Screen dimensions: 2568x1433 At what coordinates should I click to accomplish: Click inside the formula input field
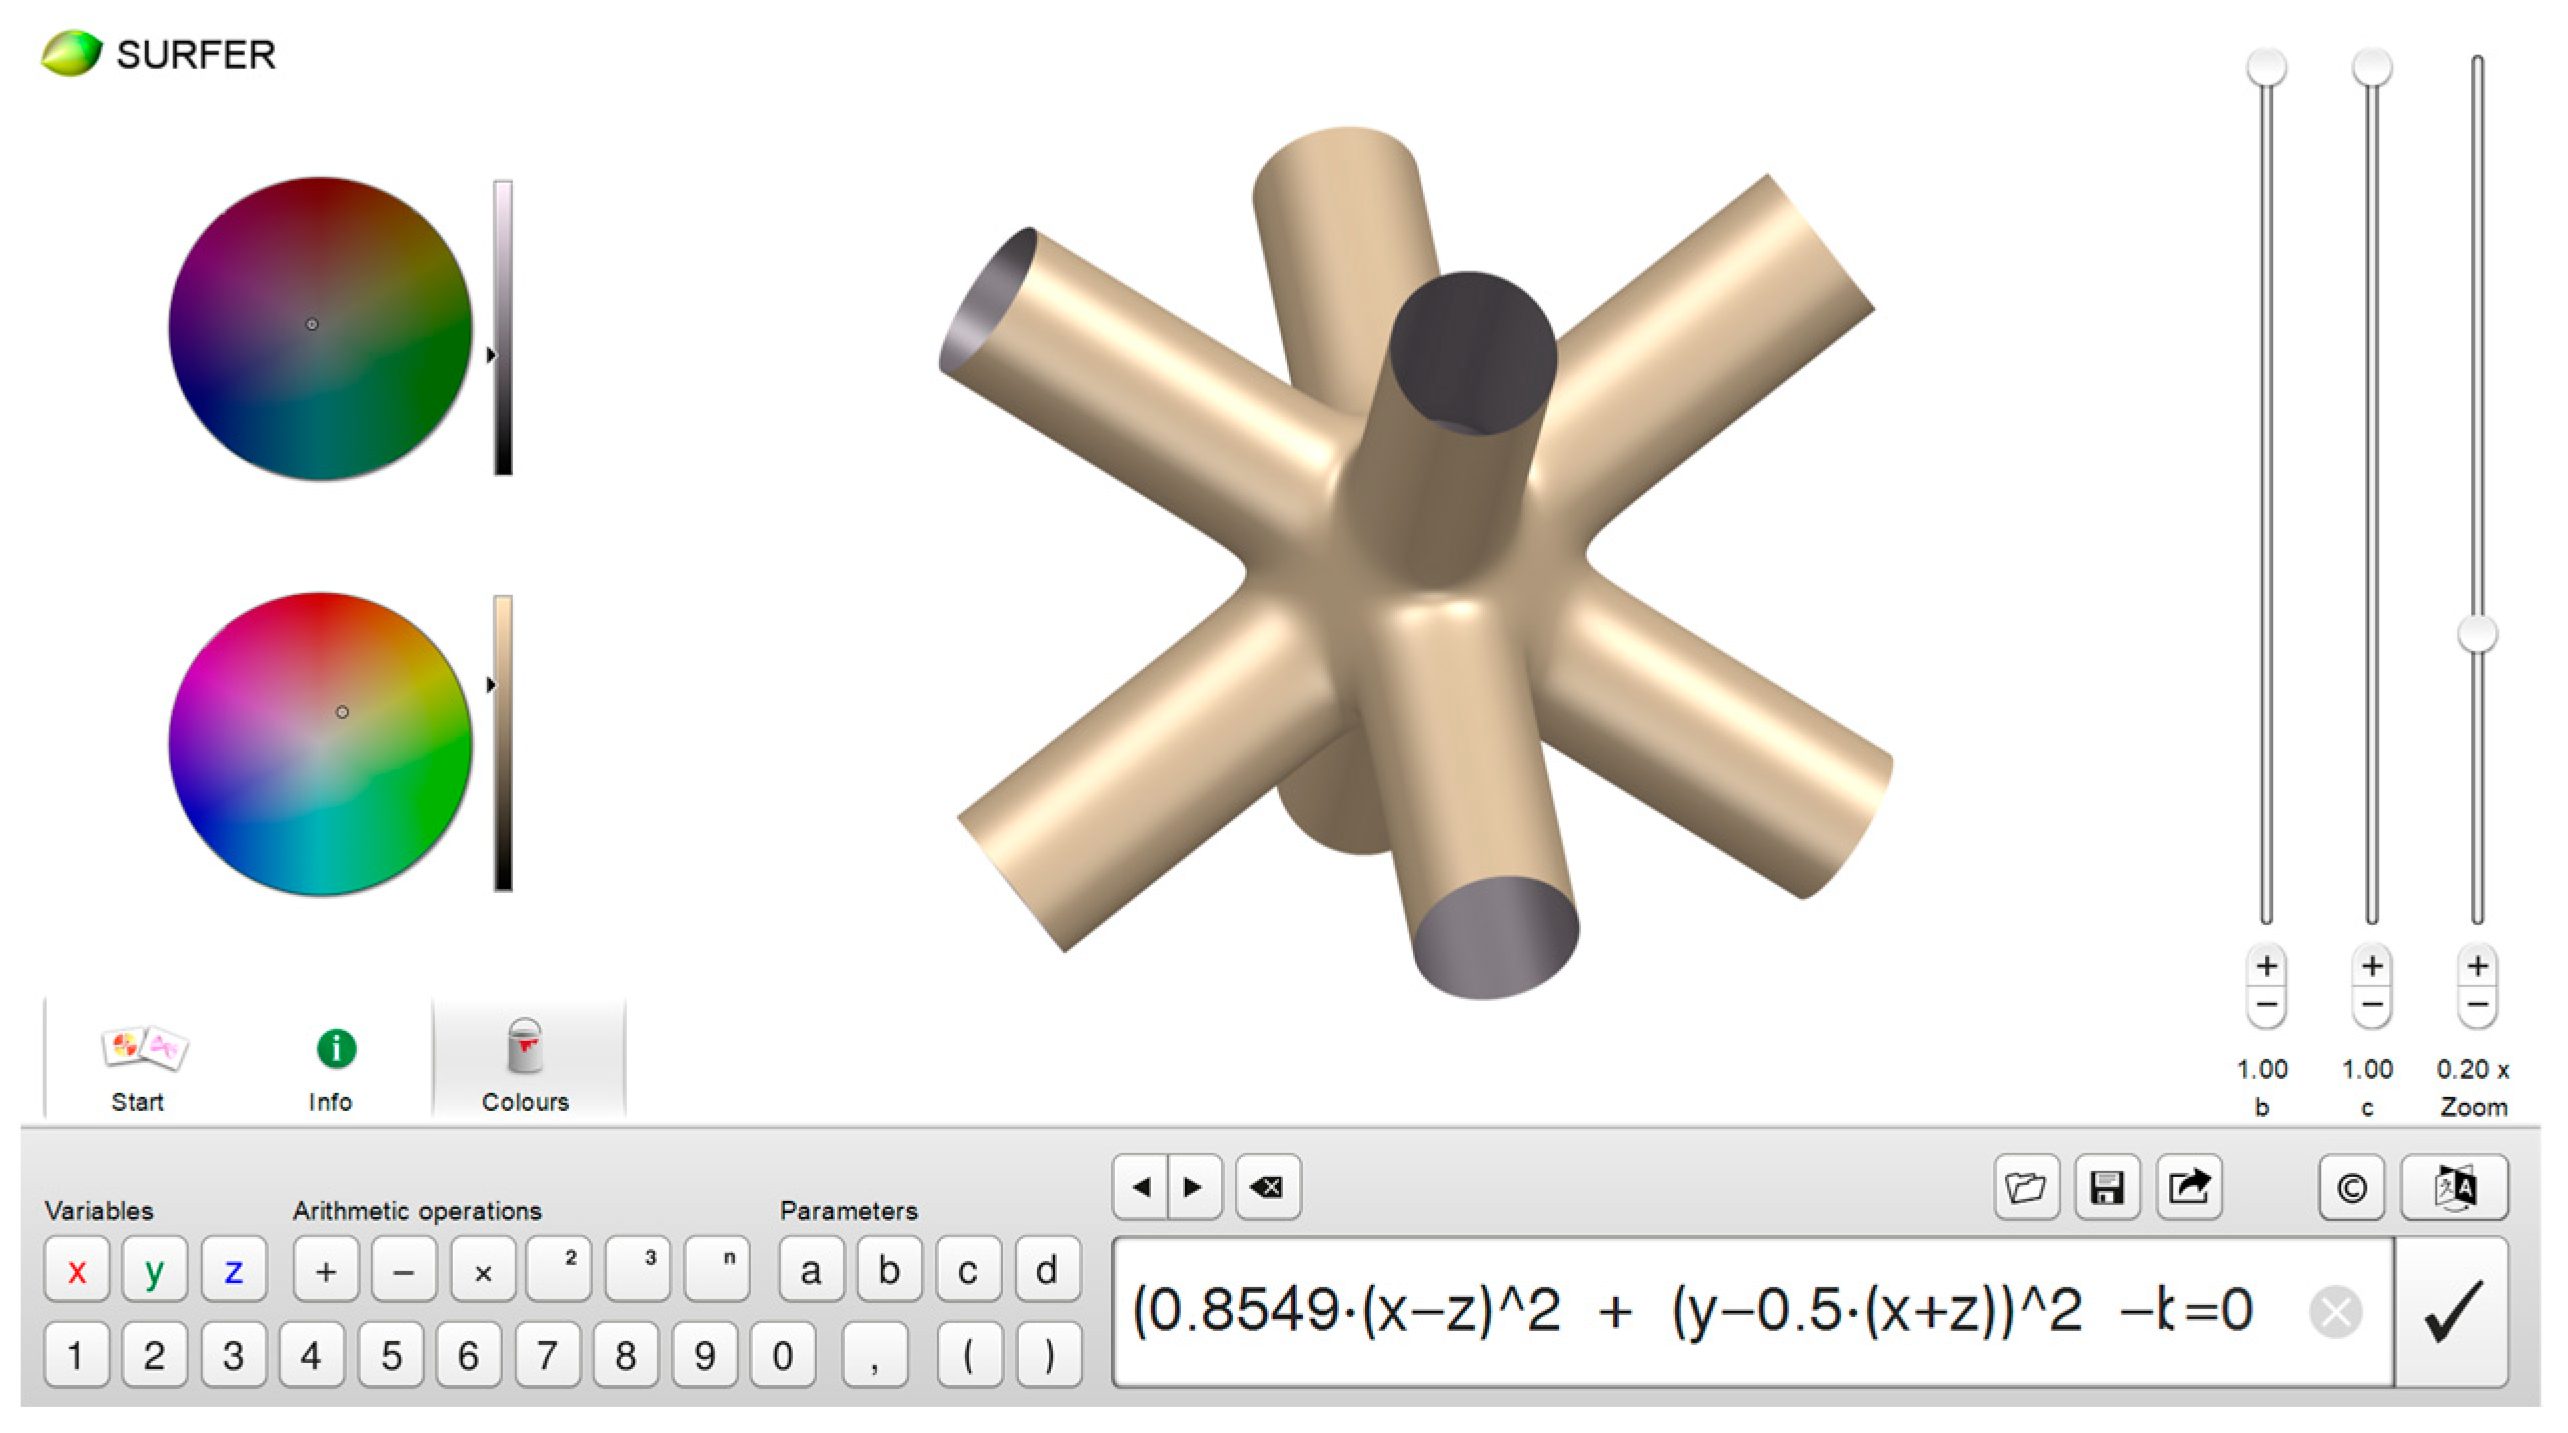(x=1700, y=1311)
